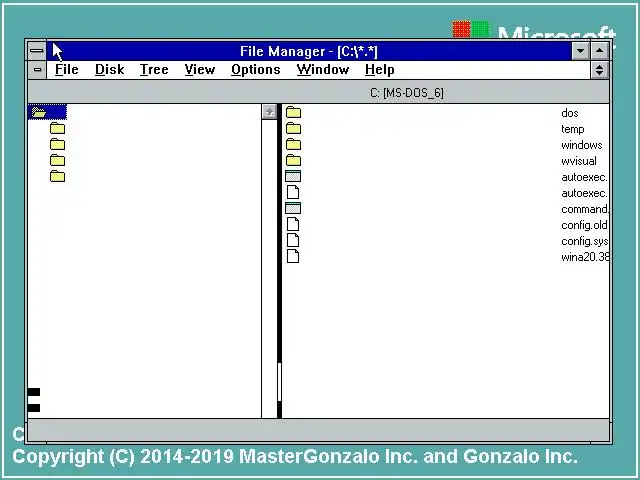Select the windows file name
The height and width of the screenshot is (480, 640).
pyautogui.click(x=582, y=145)
